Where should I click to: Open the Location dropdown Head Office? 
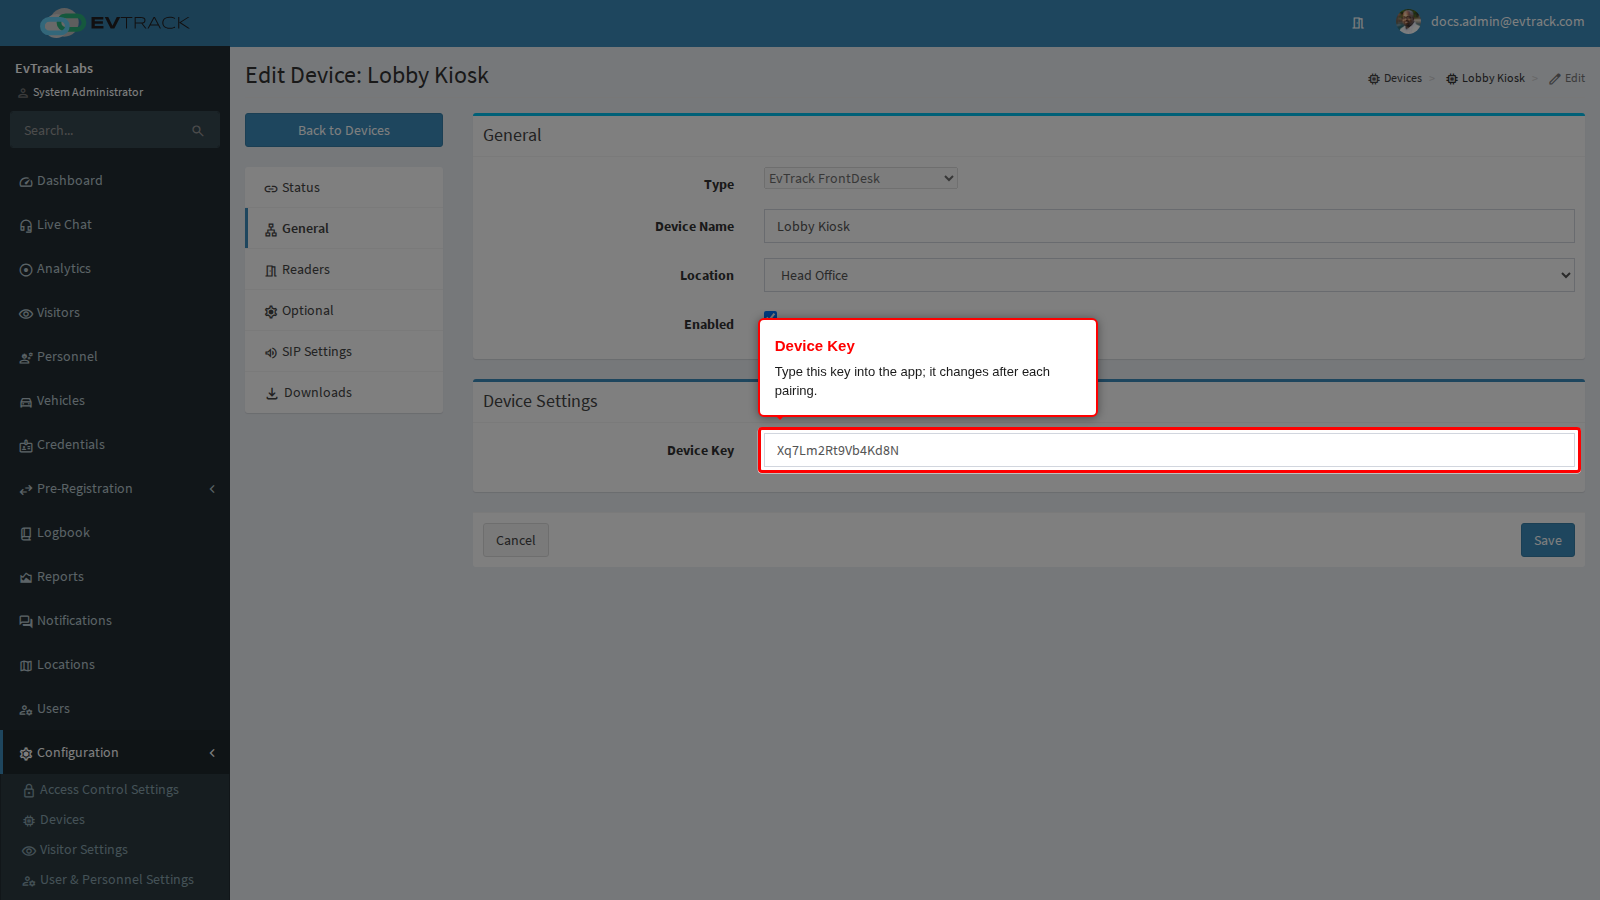tap(1169, 275)
